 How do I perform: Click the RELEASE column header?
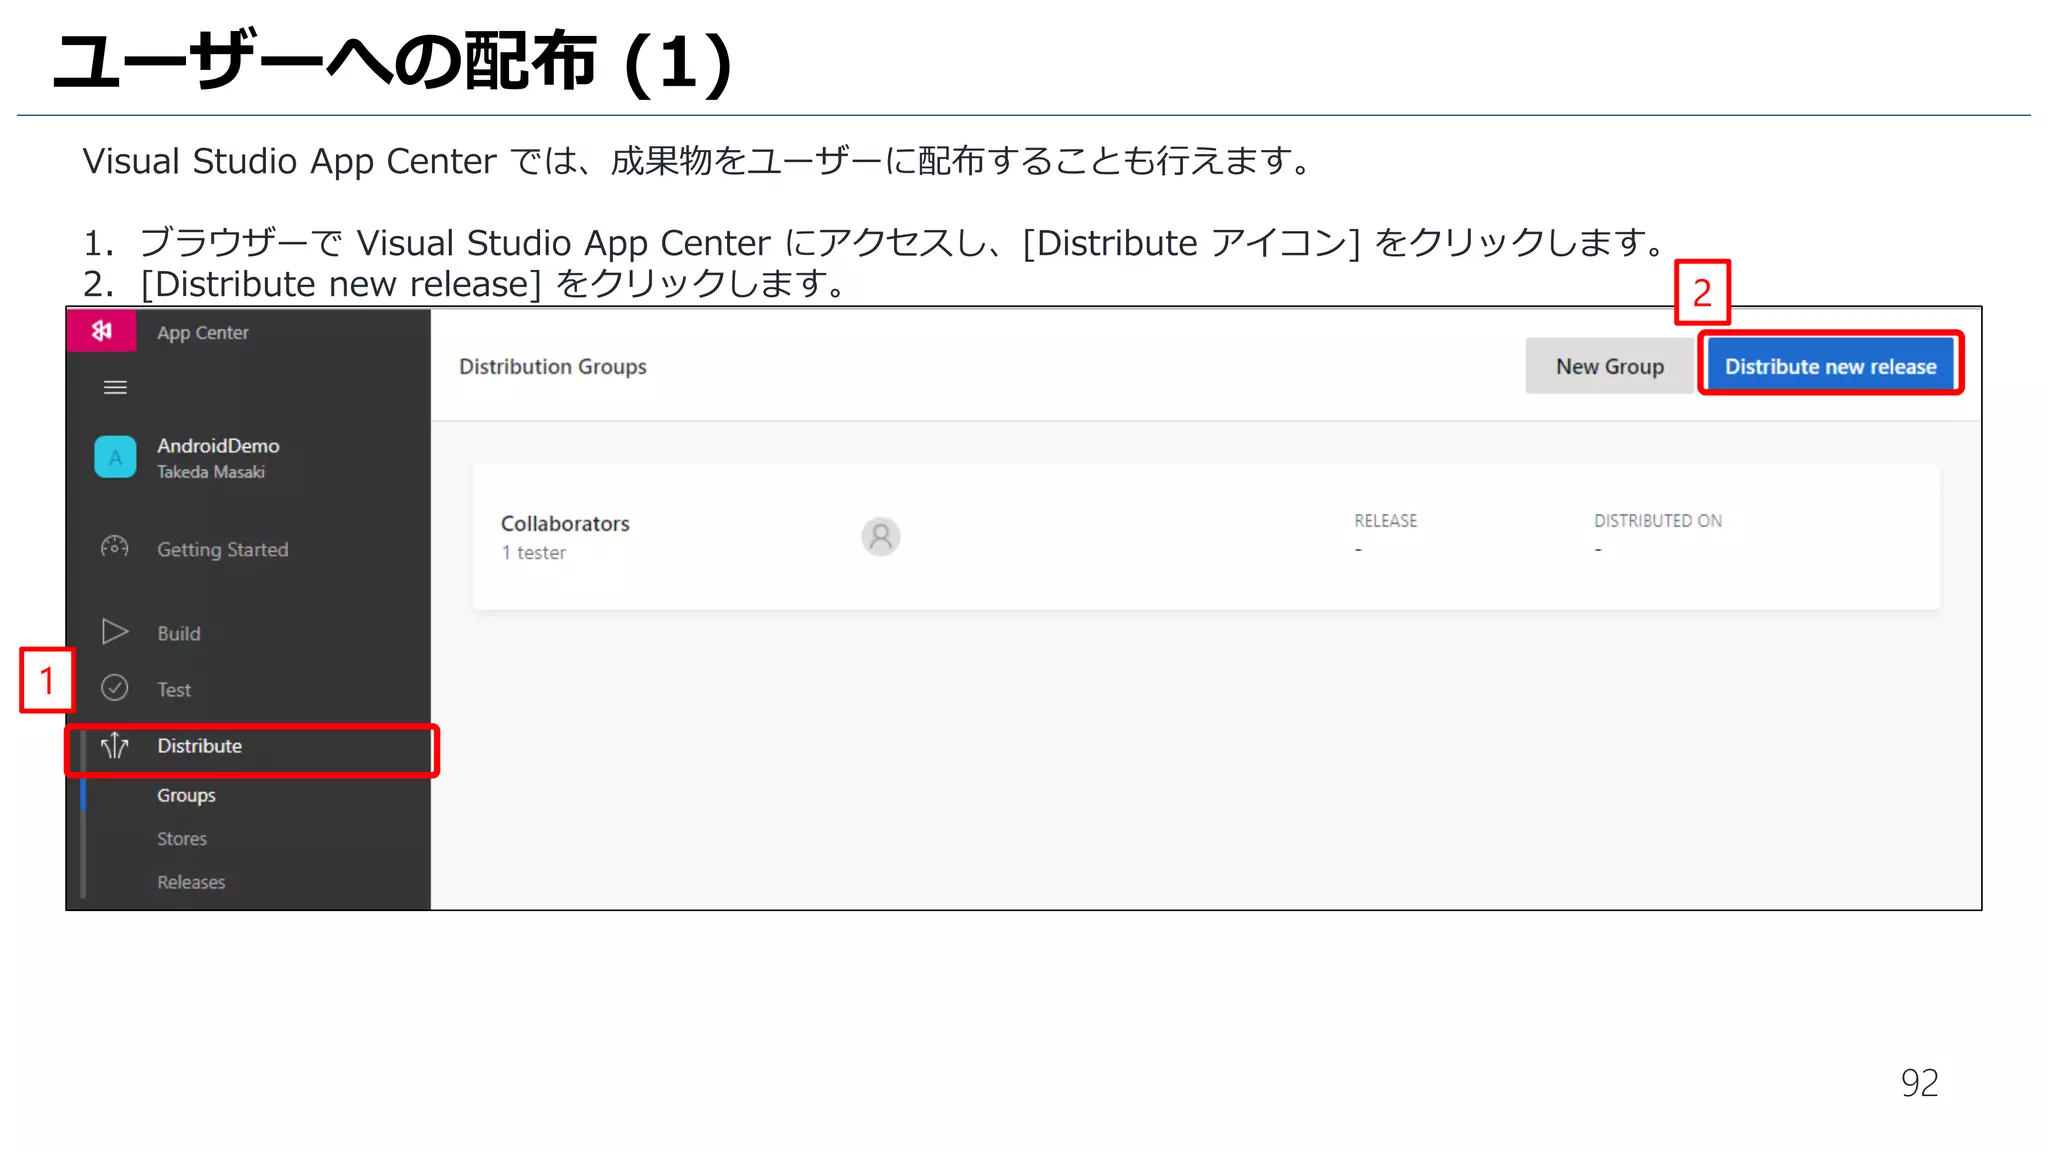click(1386, 521)
